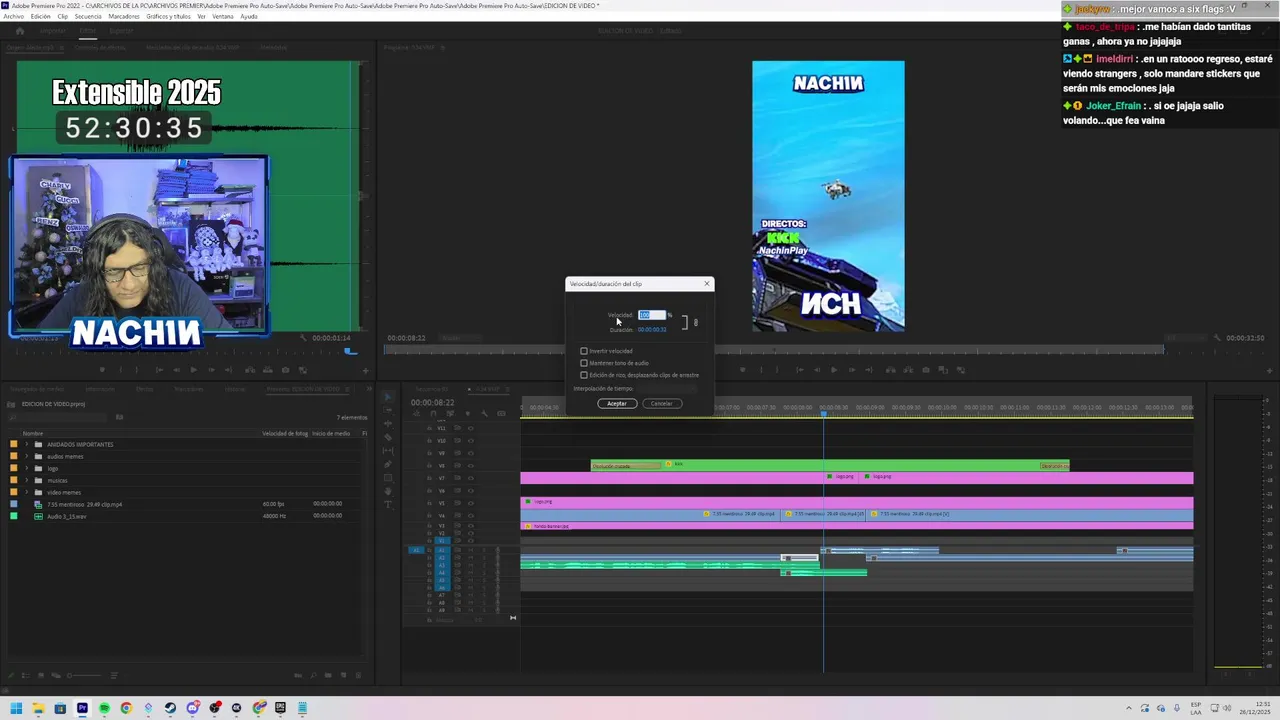Image resolution: width=1280 pixels, height=720 pixels.
Task: Toggle linked selection in the timeline header
Action: point(450,413)
